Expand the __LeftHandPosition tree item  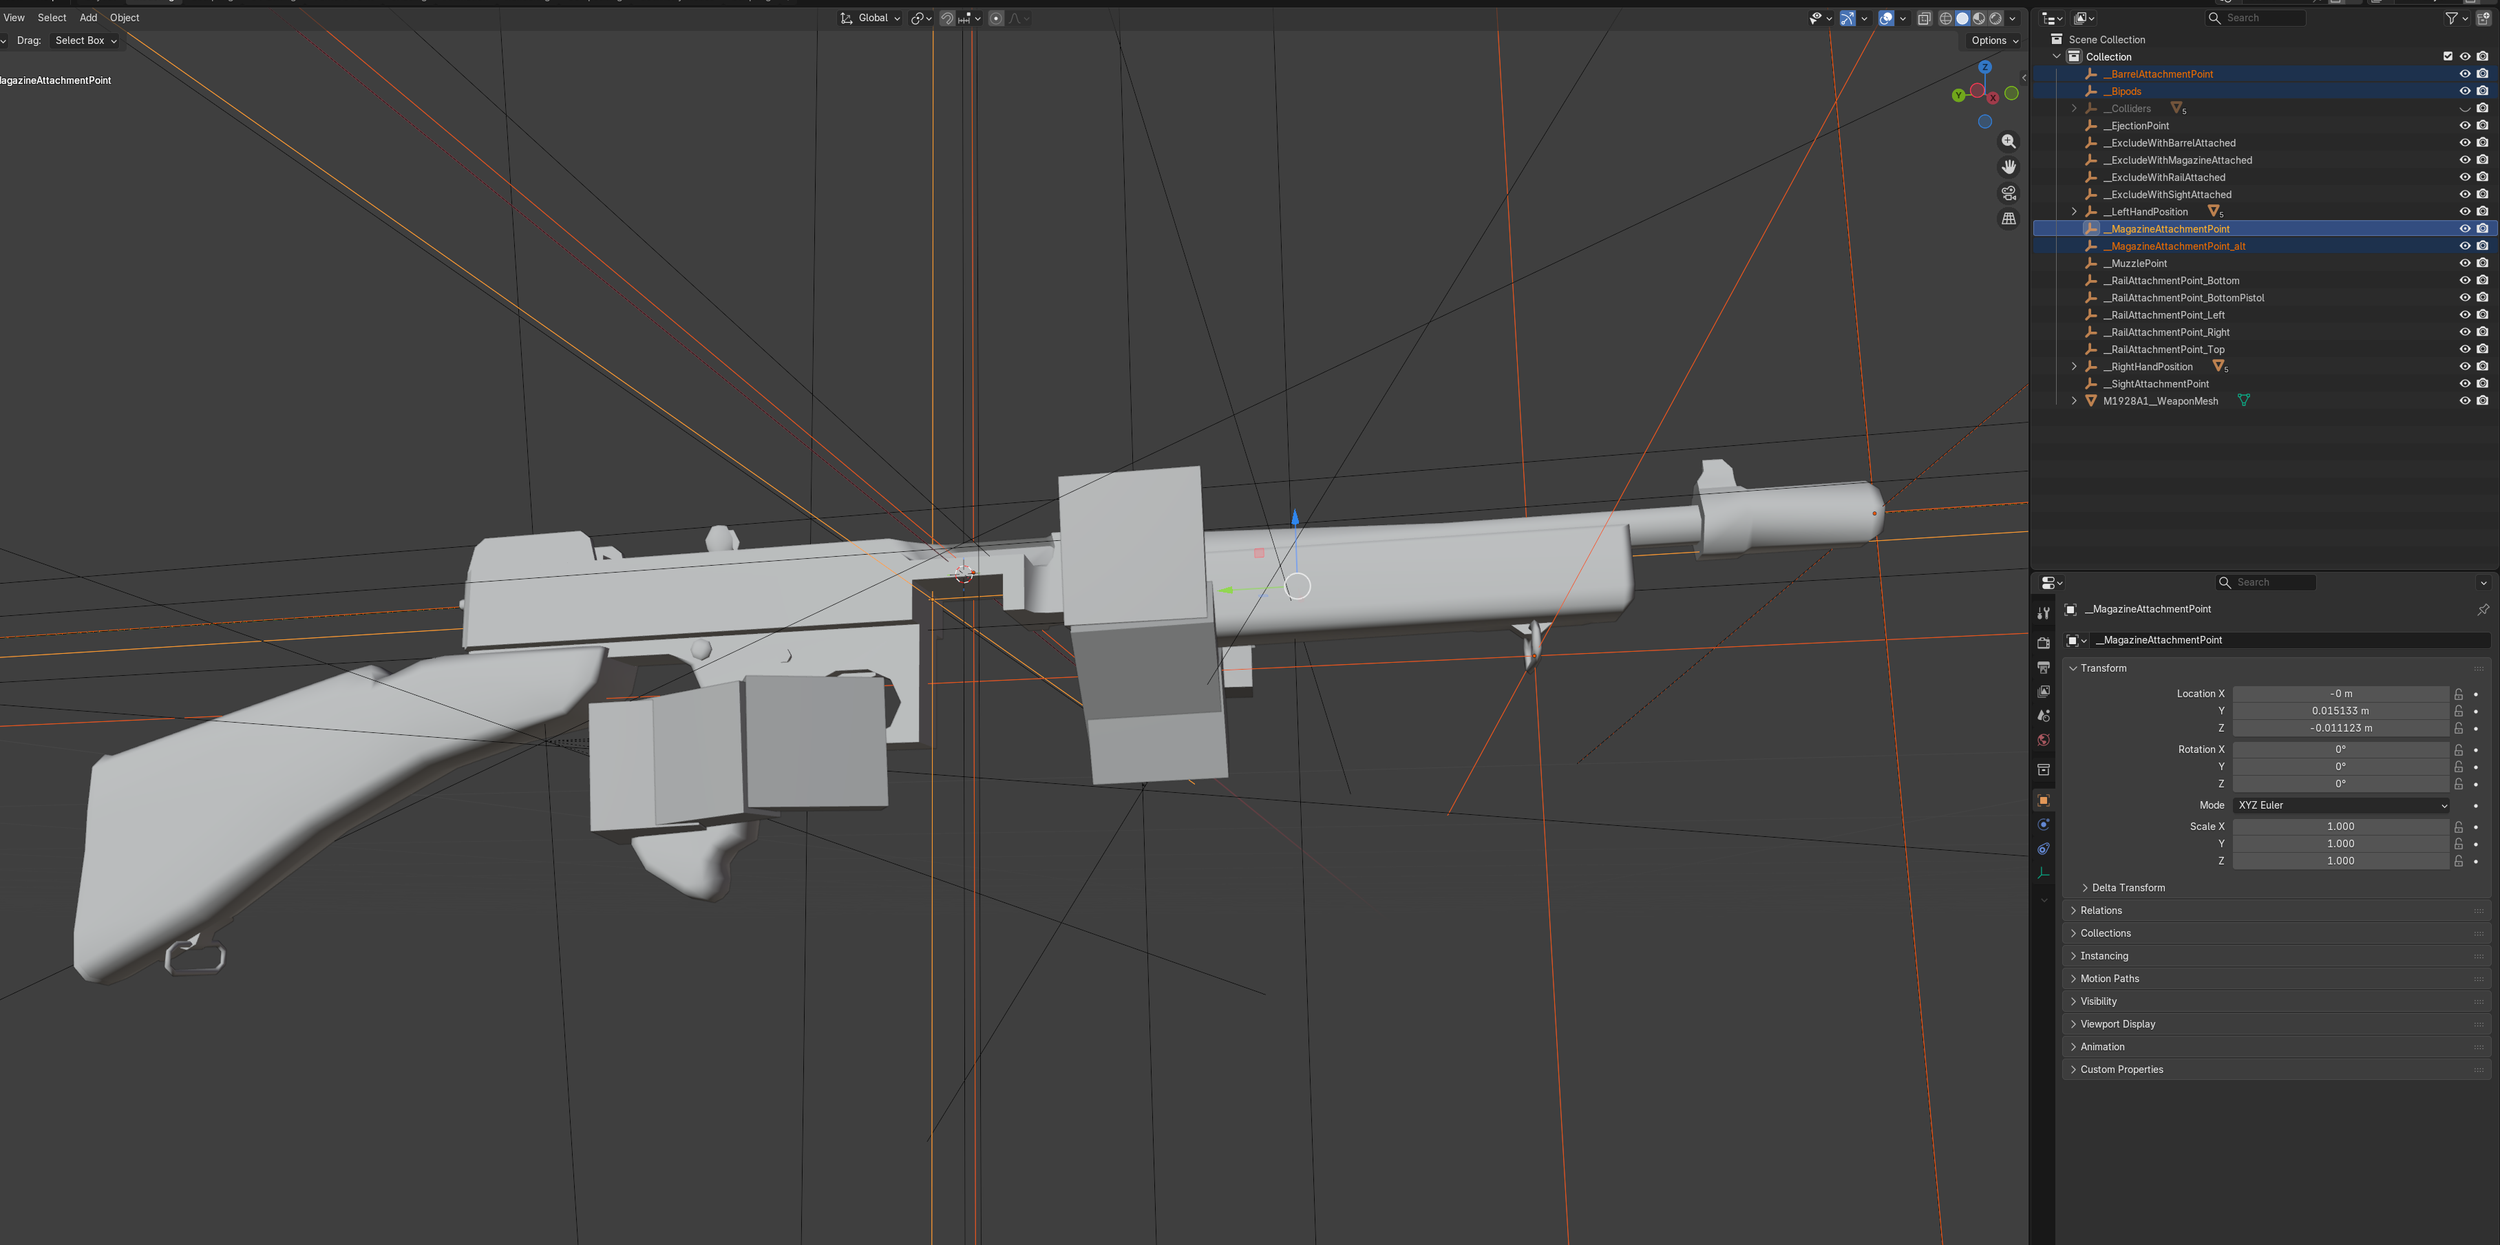(x=2074, y=212)
